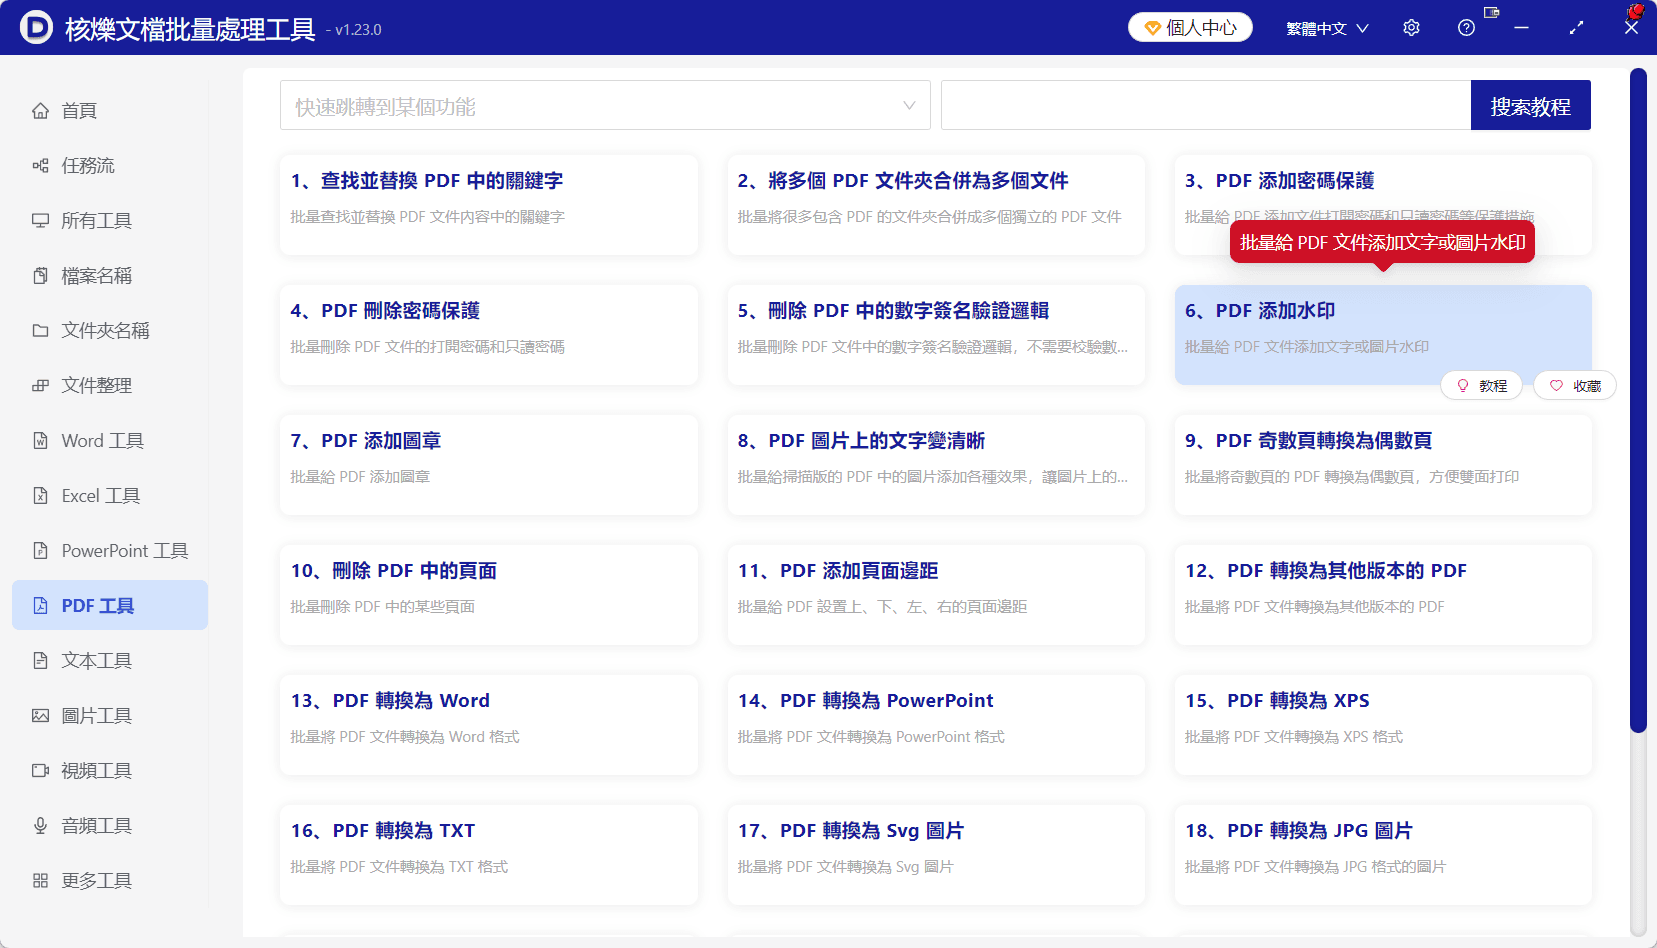This screenshot has height=948, width=1657.
Task: Click the mini window mode icon
Action: tap(1492, 13)
